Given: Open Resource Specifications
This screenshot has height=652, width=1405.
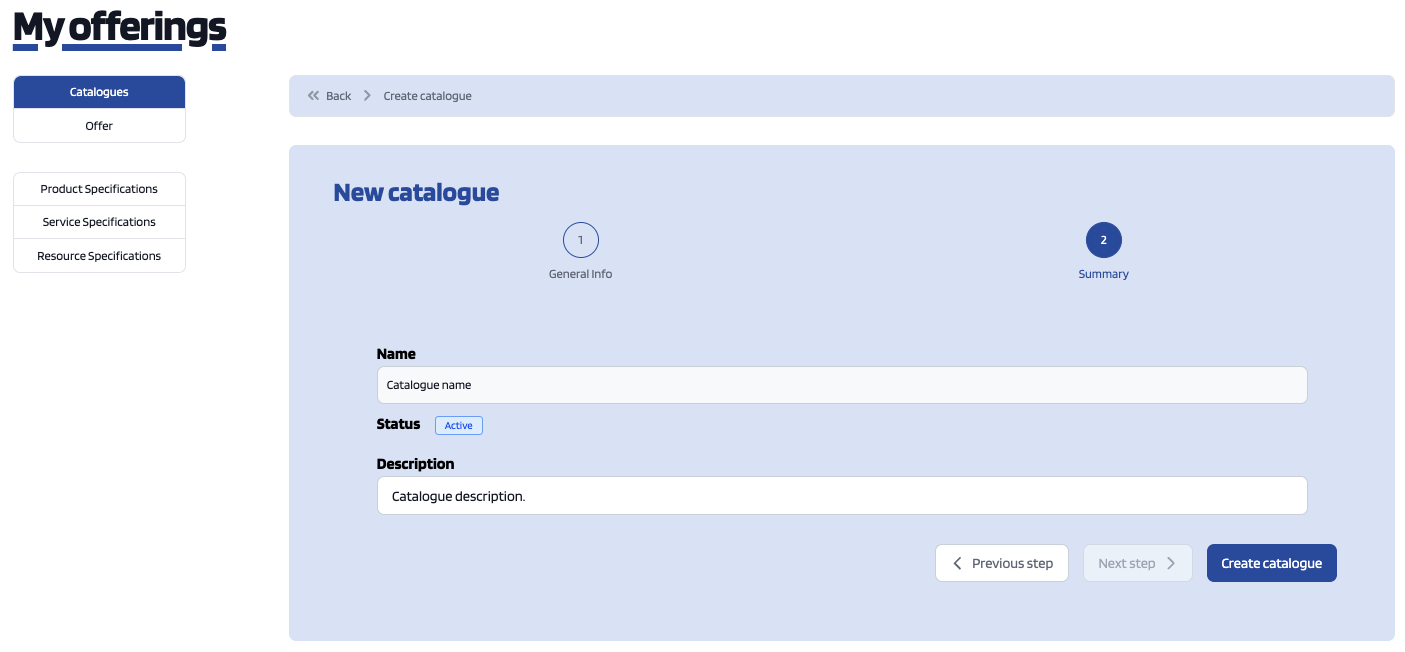Looking at the screenshot, I should 99,256.
